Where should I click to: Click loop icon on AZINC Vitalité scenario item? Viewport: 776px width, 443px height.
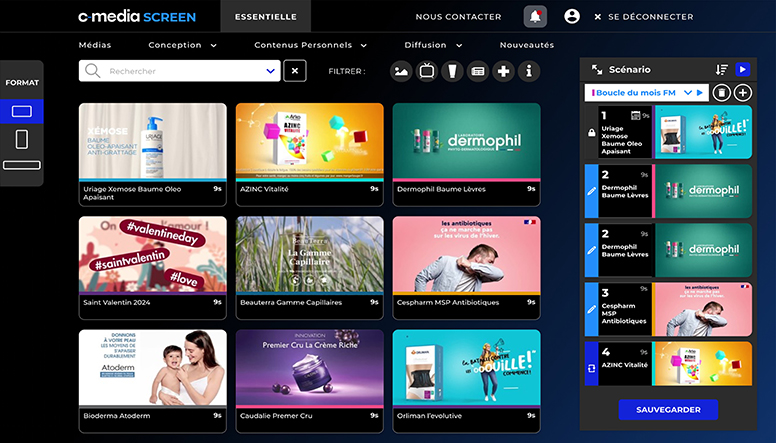click(591, 369)
